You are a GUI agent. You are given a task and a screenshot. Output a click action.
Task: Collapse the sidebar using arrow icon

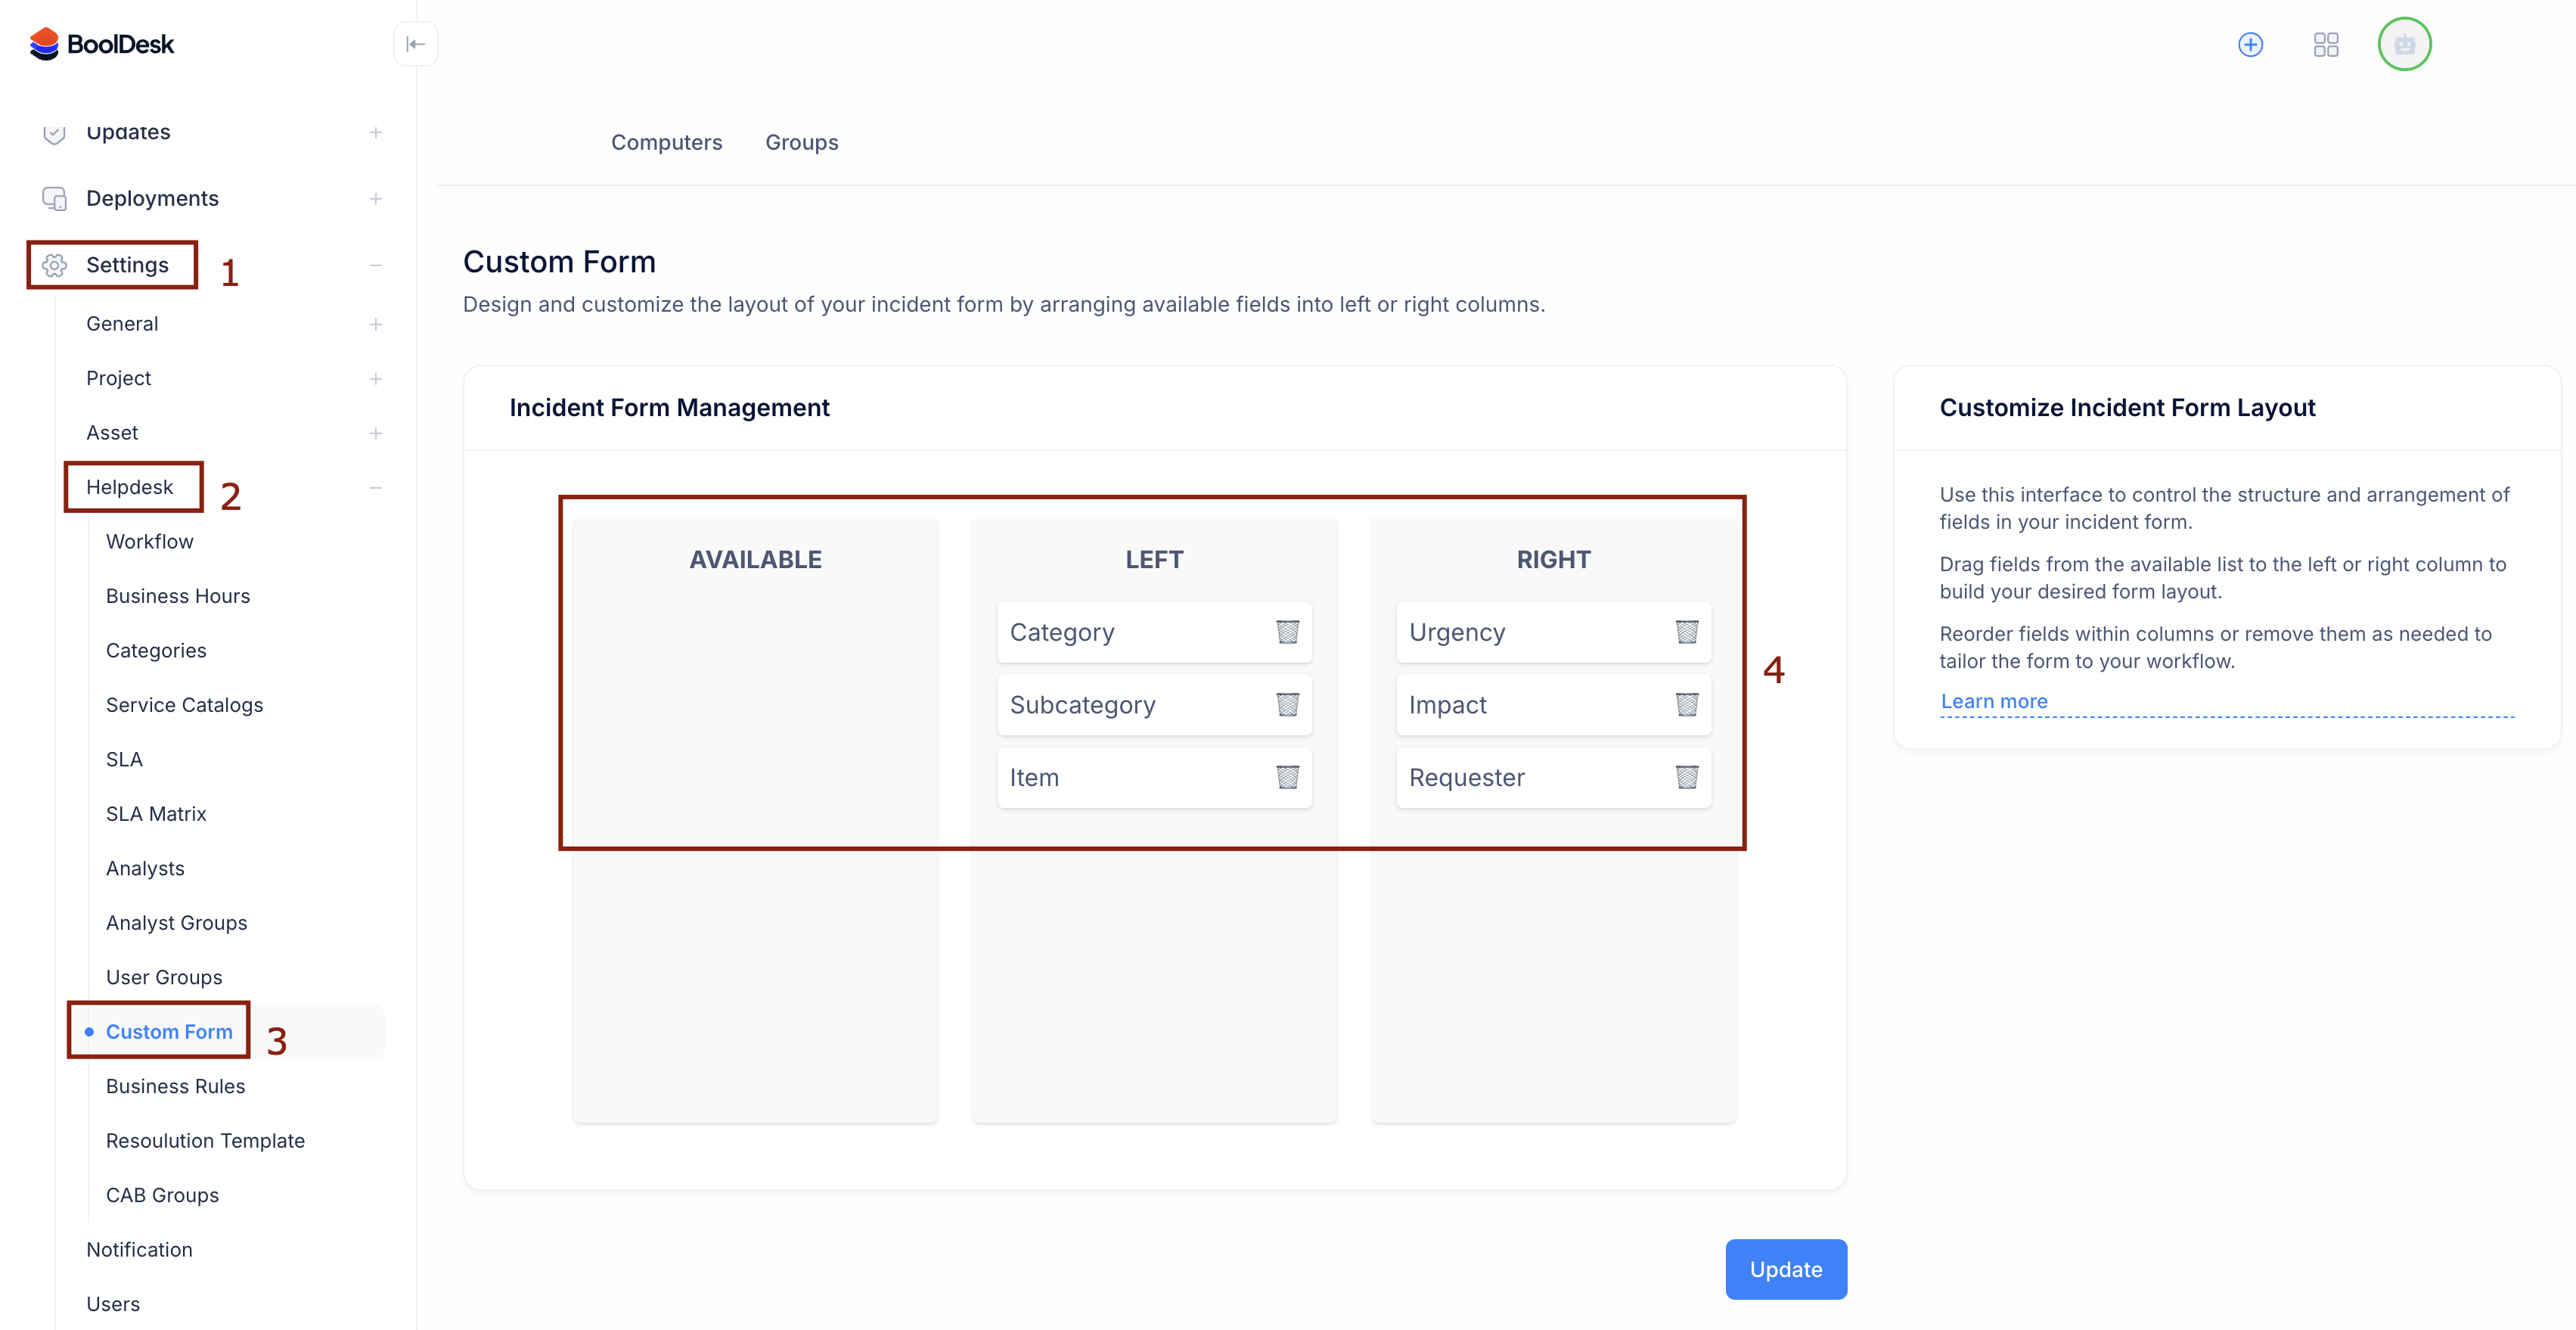point(415,44)
